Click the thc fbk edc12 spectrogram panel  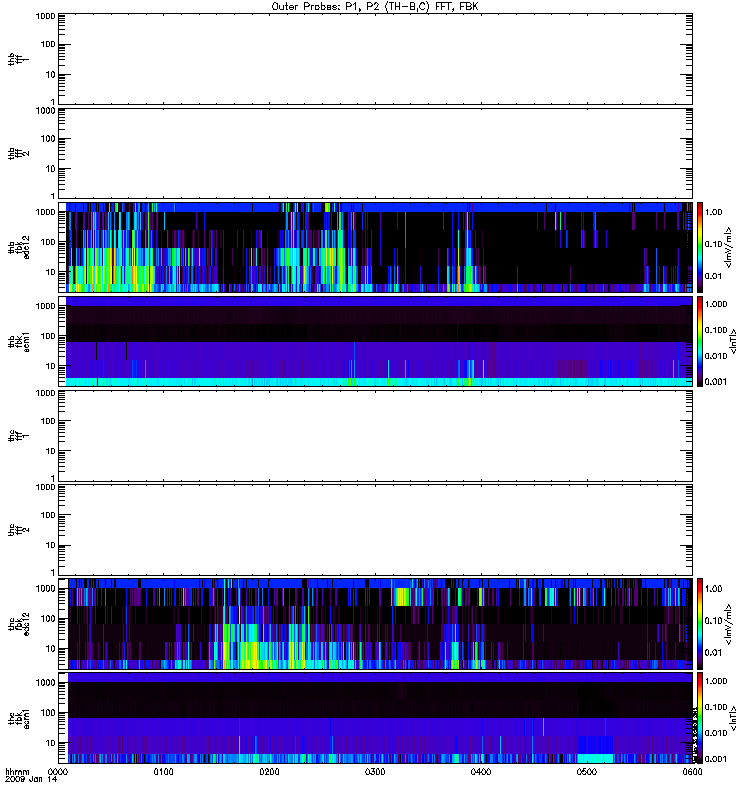pos(376,624)
